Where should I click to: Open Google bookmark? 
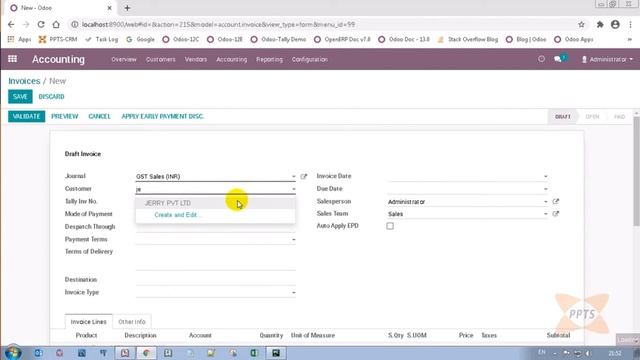(140, 40)
